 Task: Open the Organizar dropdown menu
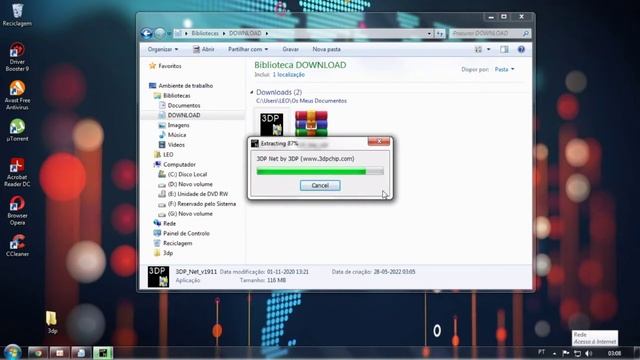[163, 49]
